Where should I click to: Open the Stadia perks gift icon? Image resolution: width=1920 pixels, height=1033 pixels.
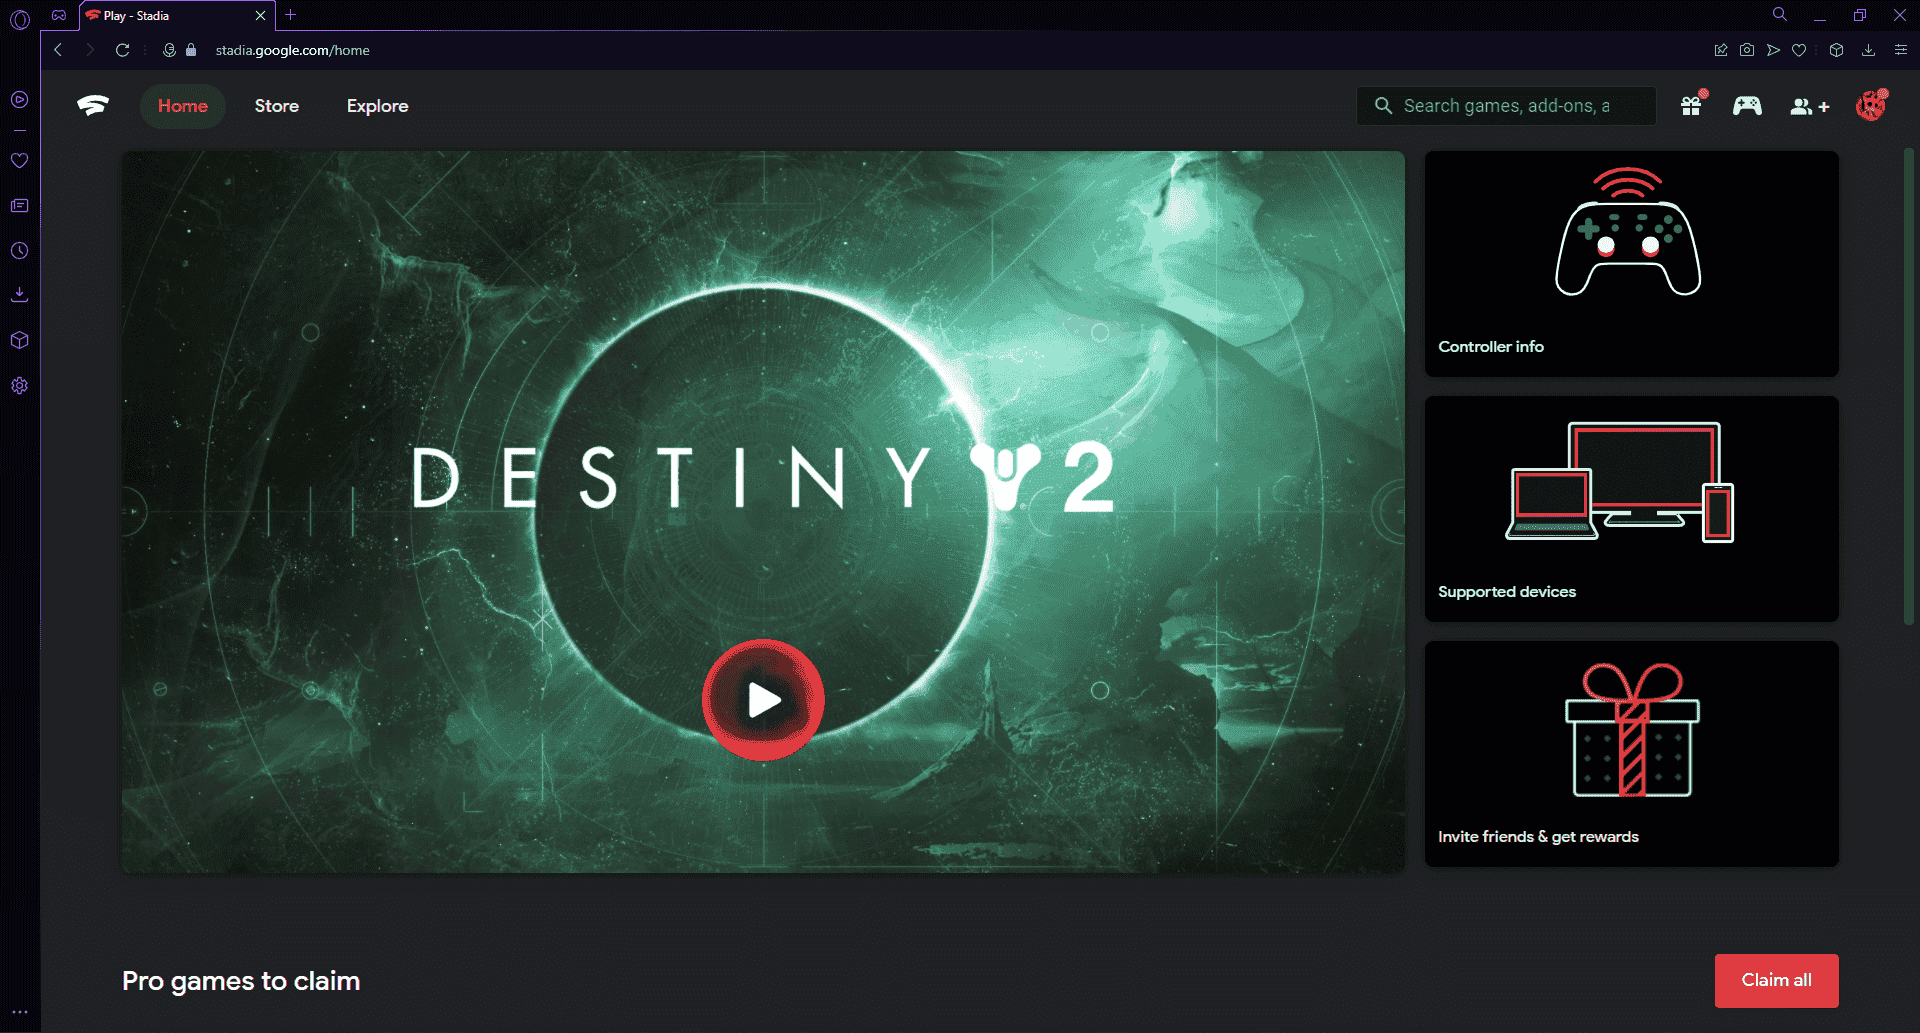coord(1691,106)
